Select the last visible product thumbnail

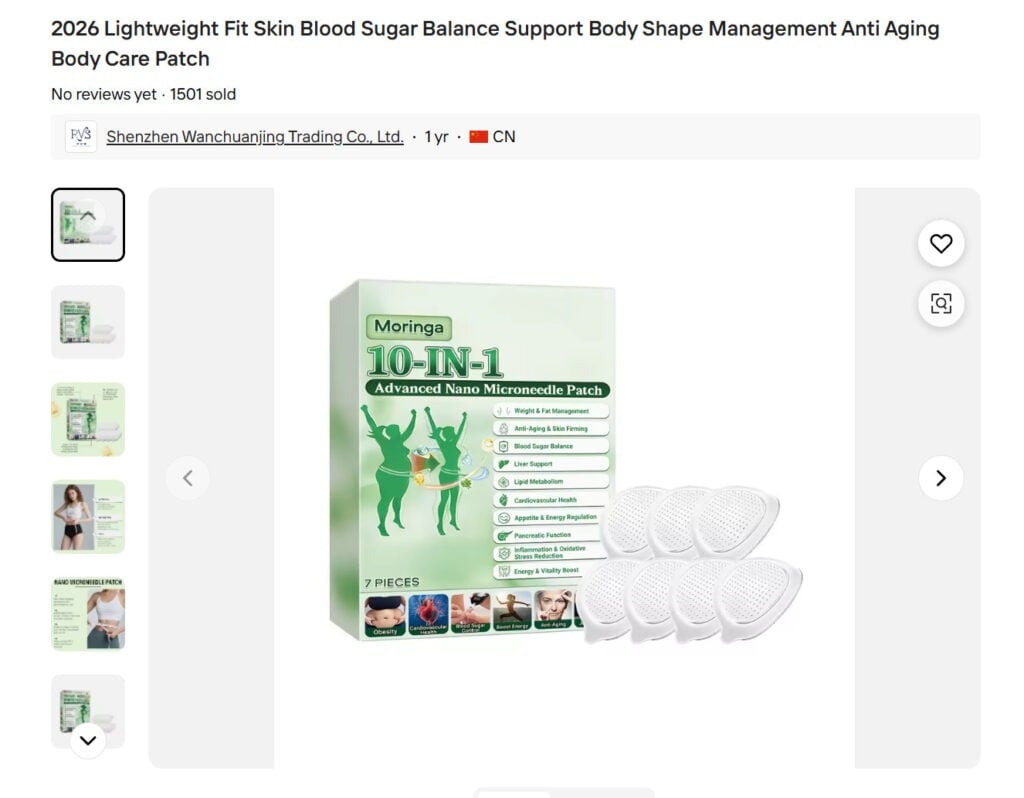[88, 711]
